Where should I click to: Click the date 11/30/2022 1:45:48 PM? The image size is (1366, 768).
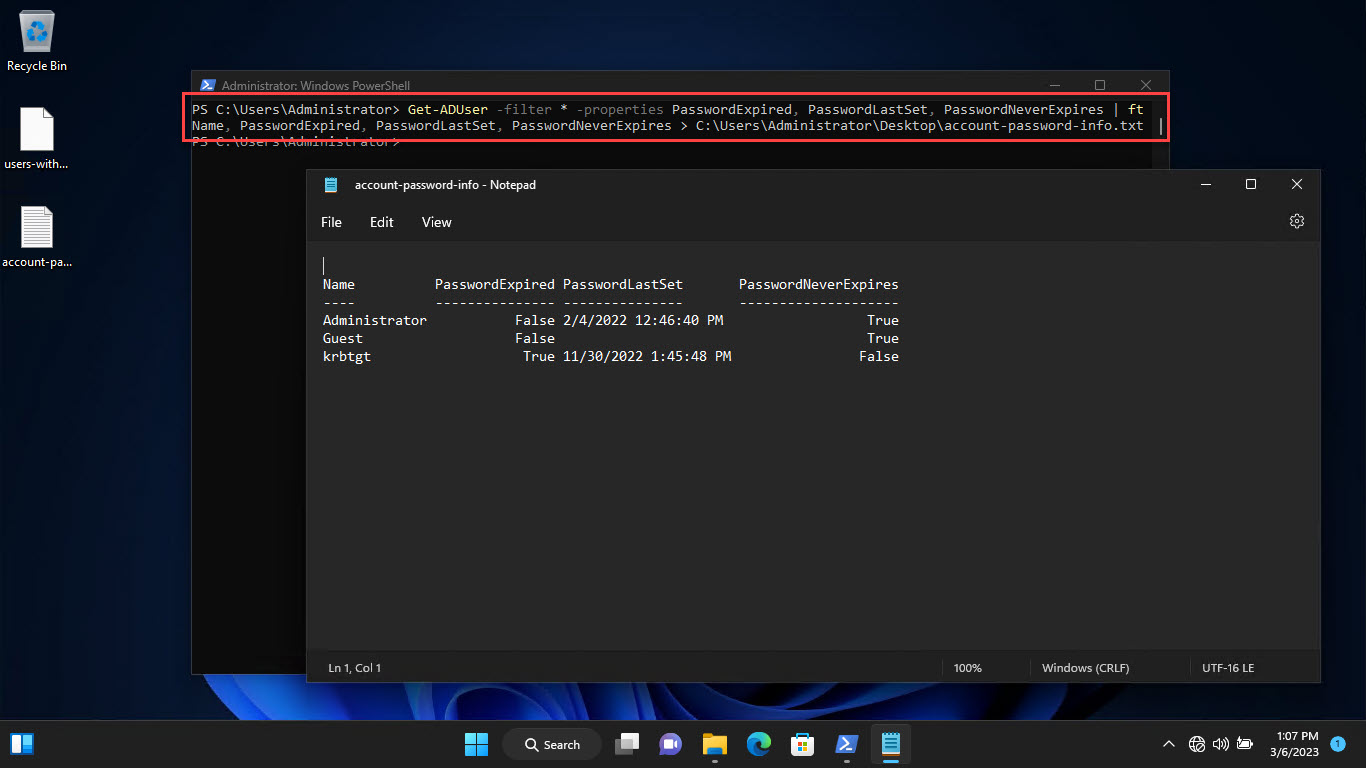(x=647, y=357)
